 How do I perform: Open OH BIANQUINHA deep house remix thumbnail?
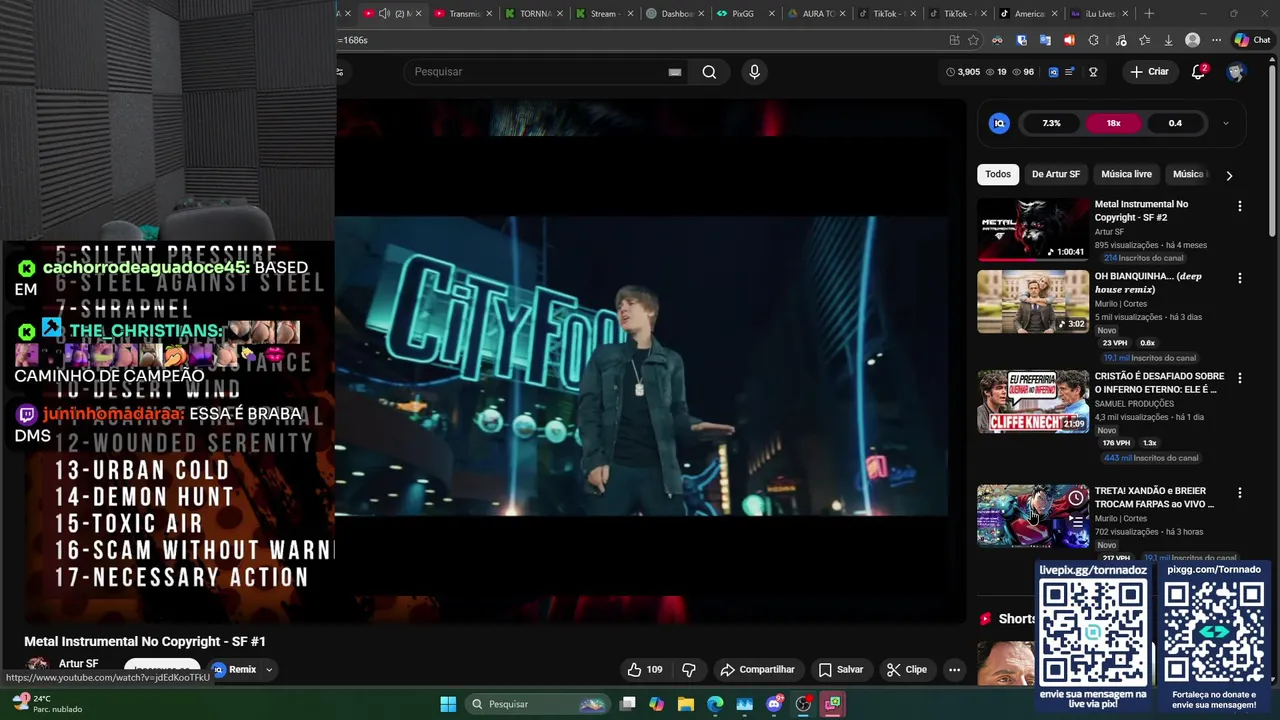pos(1033,301)
